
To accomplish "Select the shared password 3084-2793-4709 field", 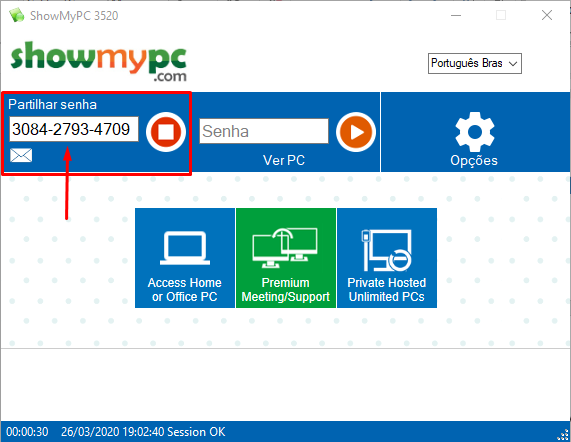I will (x=74, y=129).
